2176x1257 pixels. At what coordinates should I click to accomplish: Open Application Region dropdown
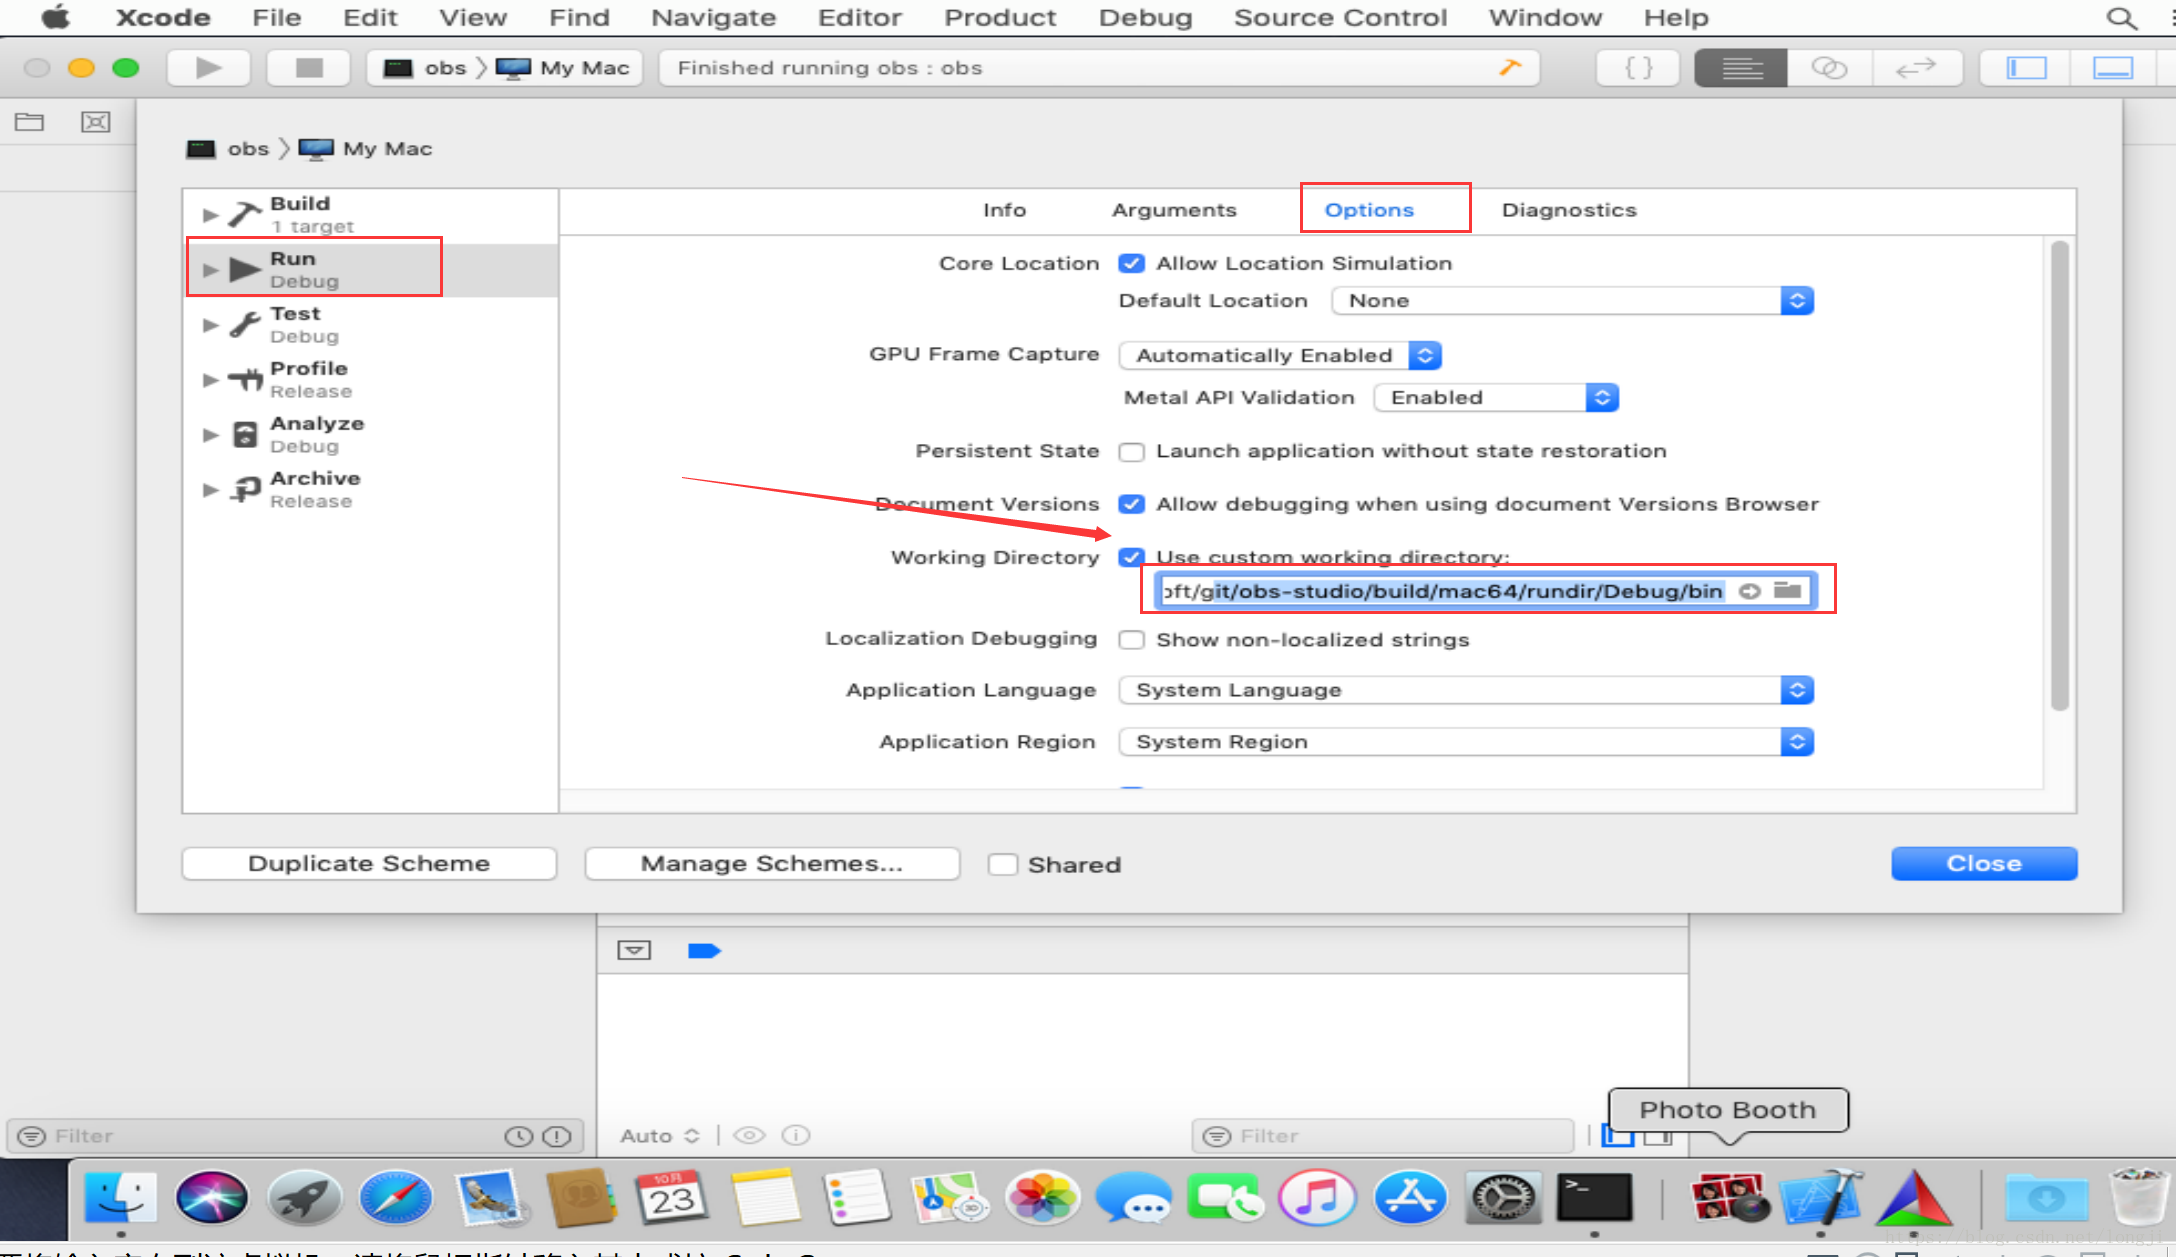tap(1466, 742)
